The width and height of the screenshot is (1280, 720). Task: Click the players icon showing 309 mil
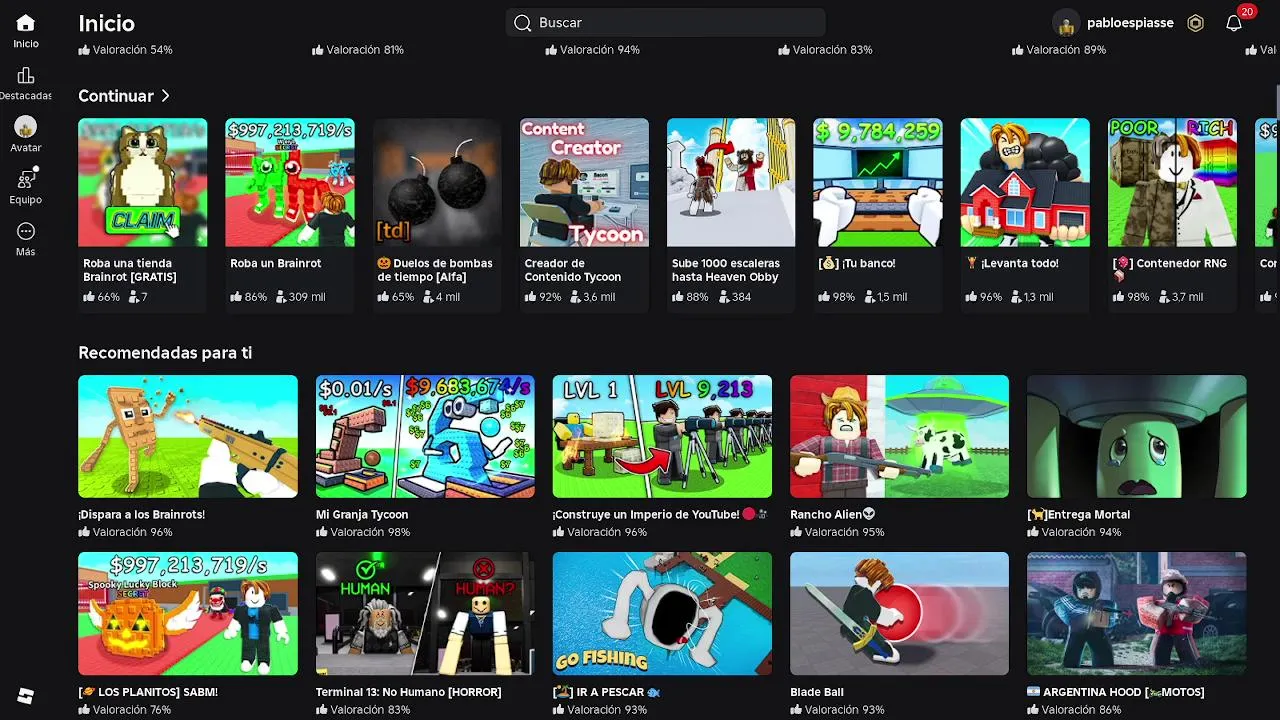[281, 297]
